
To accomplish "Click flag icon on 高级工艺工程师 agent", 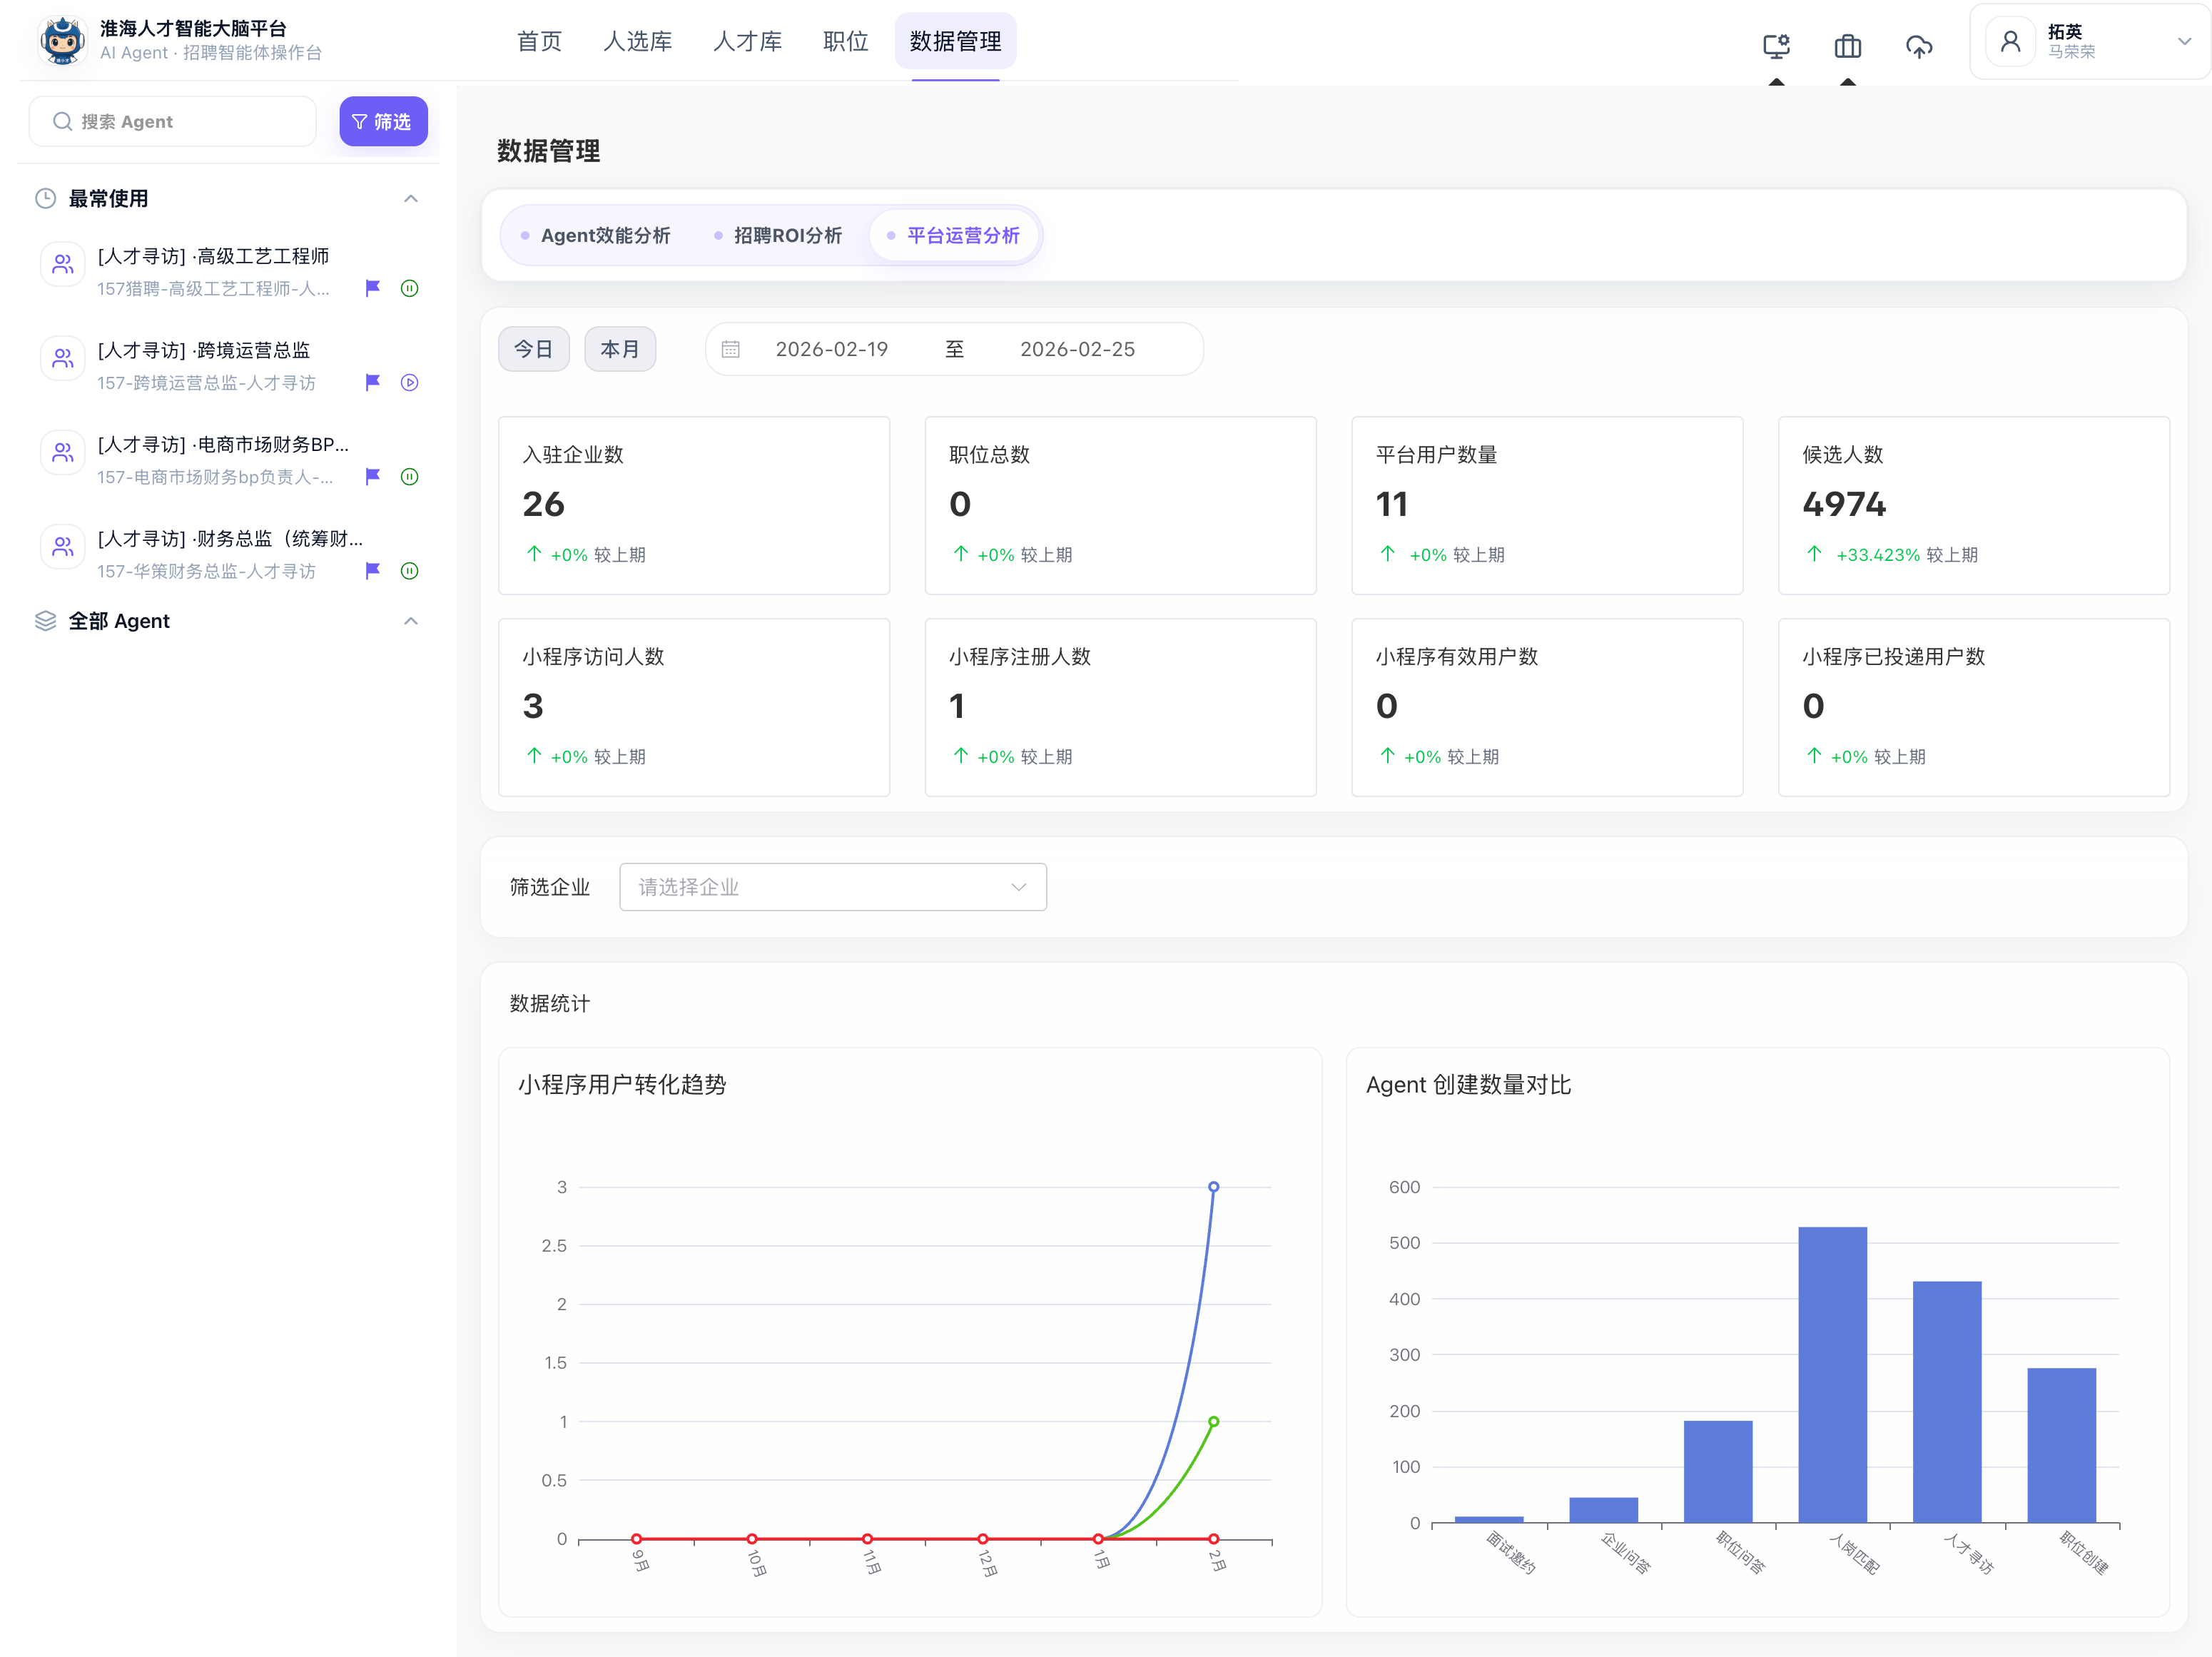I will [373, 288].
